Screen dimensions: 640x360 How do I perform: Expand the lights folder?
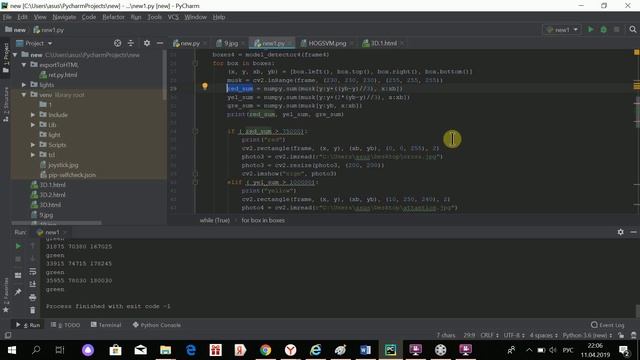tap(24, 85)
